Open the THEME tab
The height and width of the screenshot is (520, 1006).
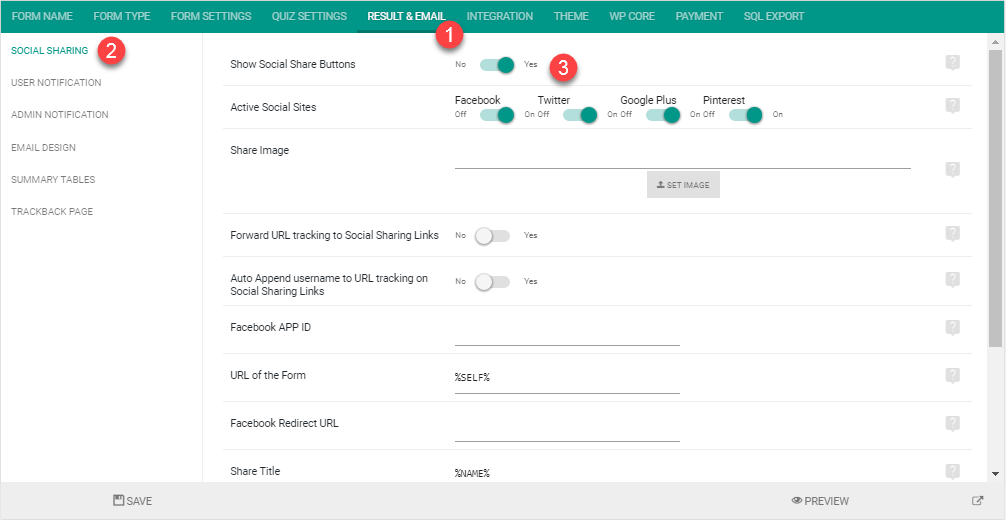pyautogui.click(x=572, y=17)
